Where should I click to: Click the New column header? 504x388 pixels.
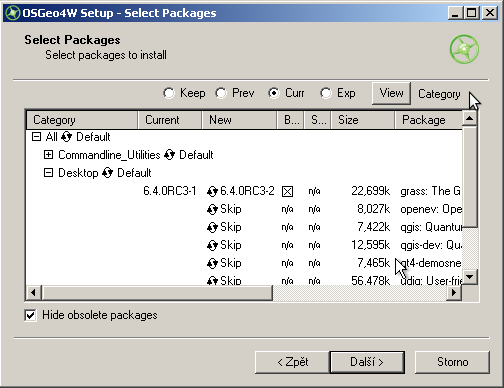[239, 120]
